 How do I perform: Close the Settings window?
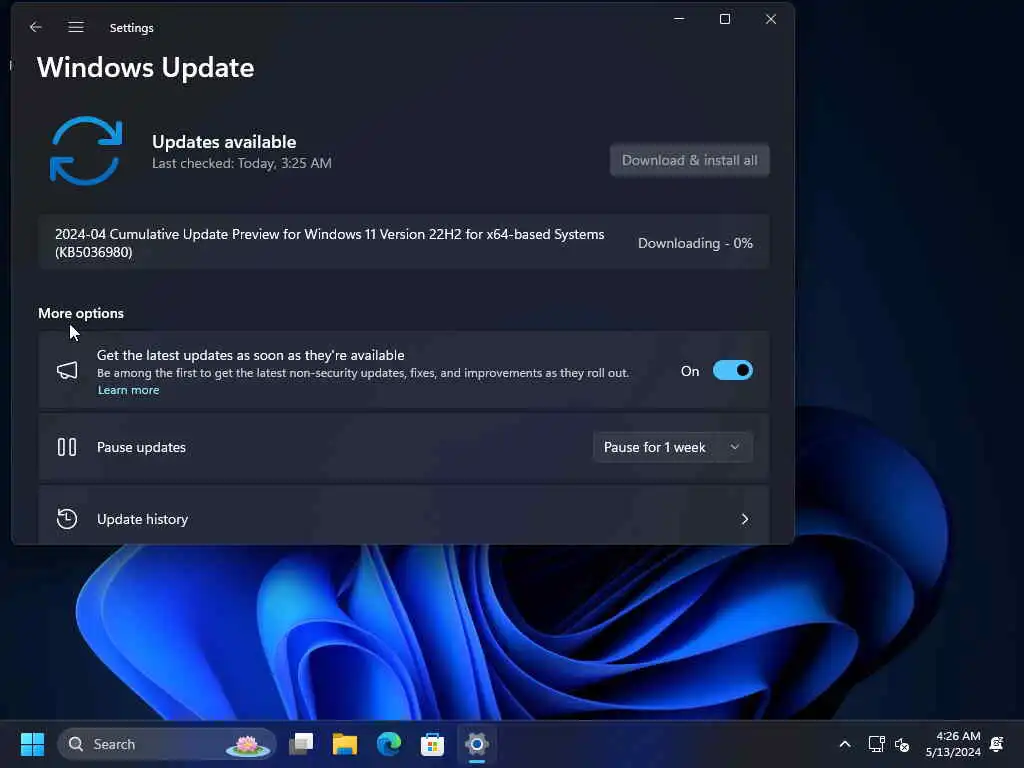pos(771,19)
